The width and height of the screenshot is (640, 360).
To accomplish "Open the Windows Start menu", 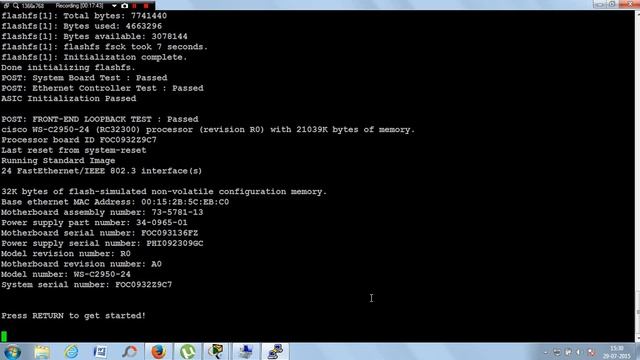I will pos(12,351).
